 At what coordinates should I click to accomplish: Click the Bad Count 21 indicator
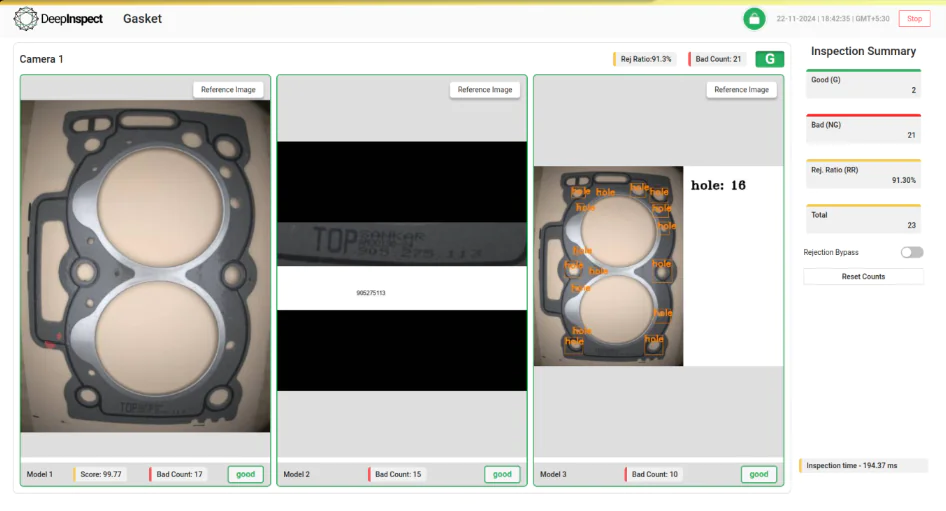(x=717, y=59)
